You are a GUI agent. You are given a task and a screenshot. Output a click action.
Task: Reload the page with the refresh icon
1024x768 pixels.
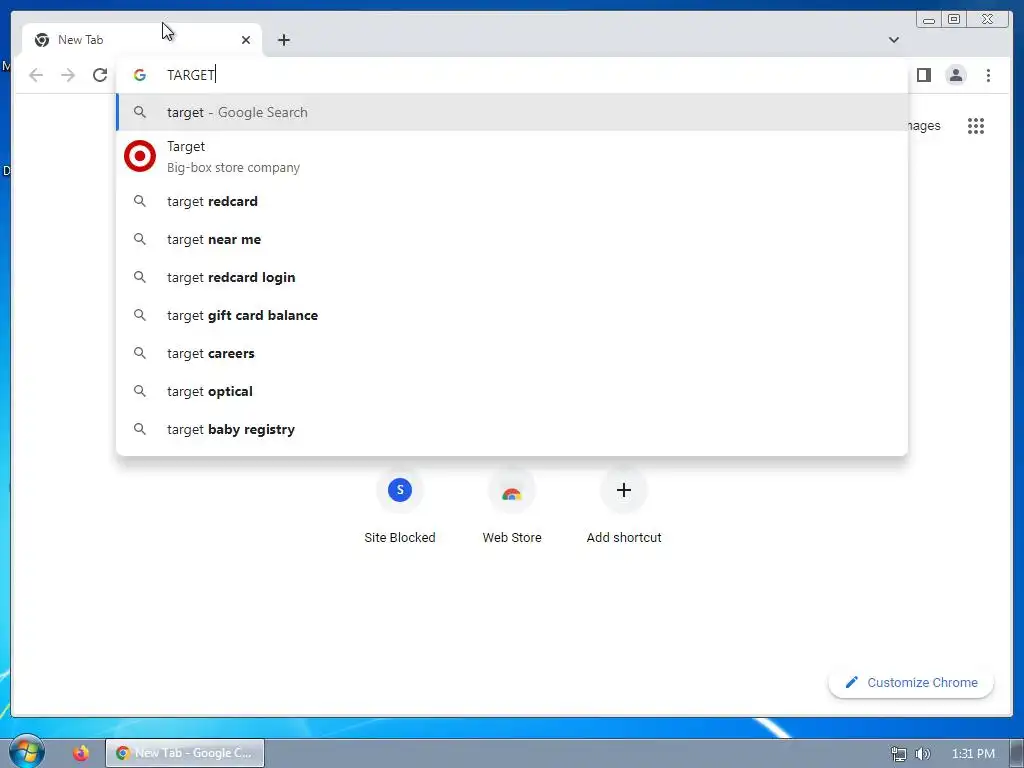100,75
